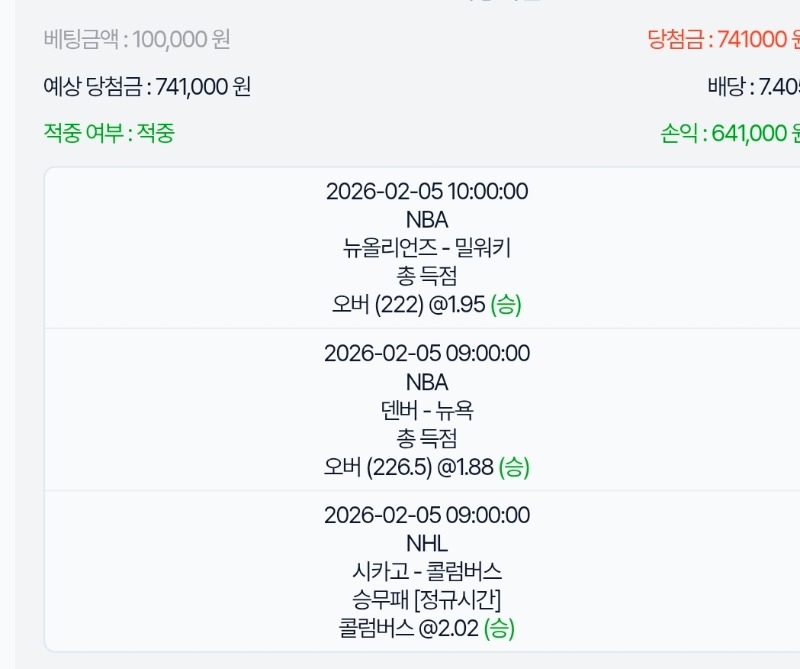Click 총 득점 under 덴버 - 뉴욕
This screenshot has width=800, height=669.
[x=427, y=438]
